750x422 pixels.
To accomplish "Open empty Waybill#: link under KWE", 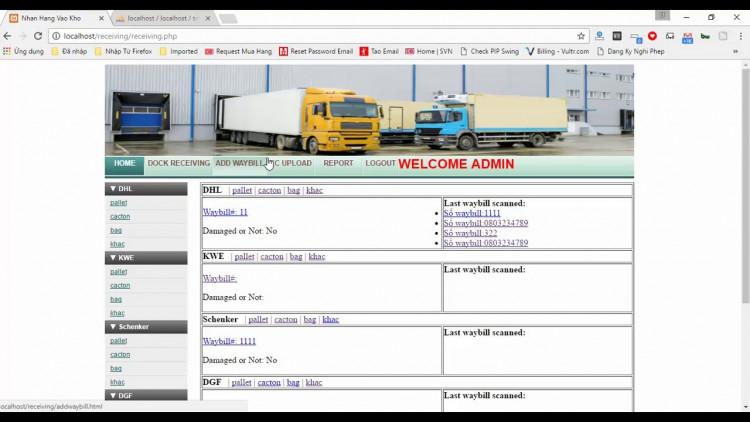I will click(x=220, y=278).
